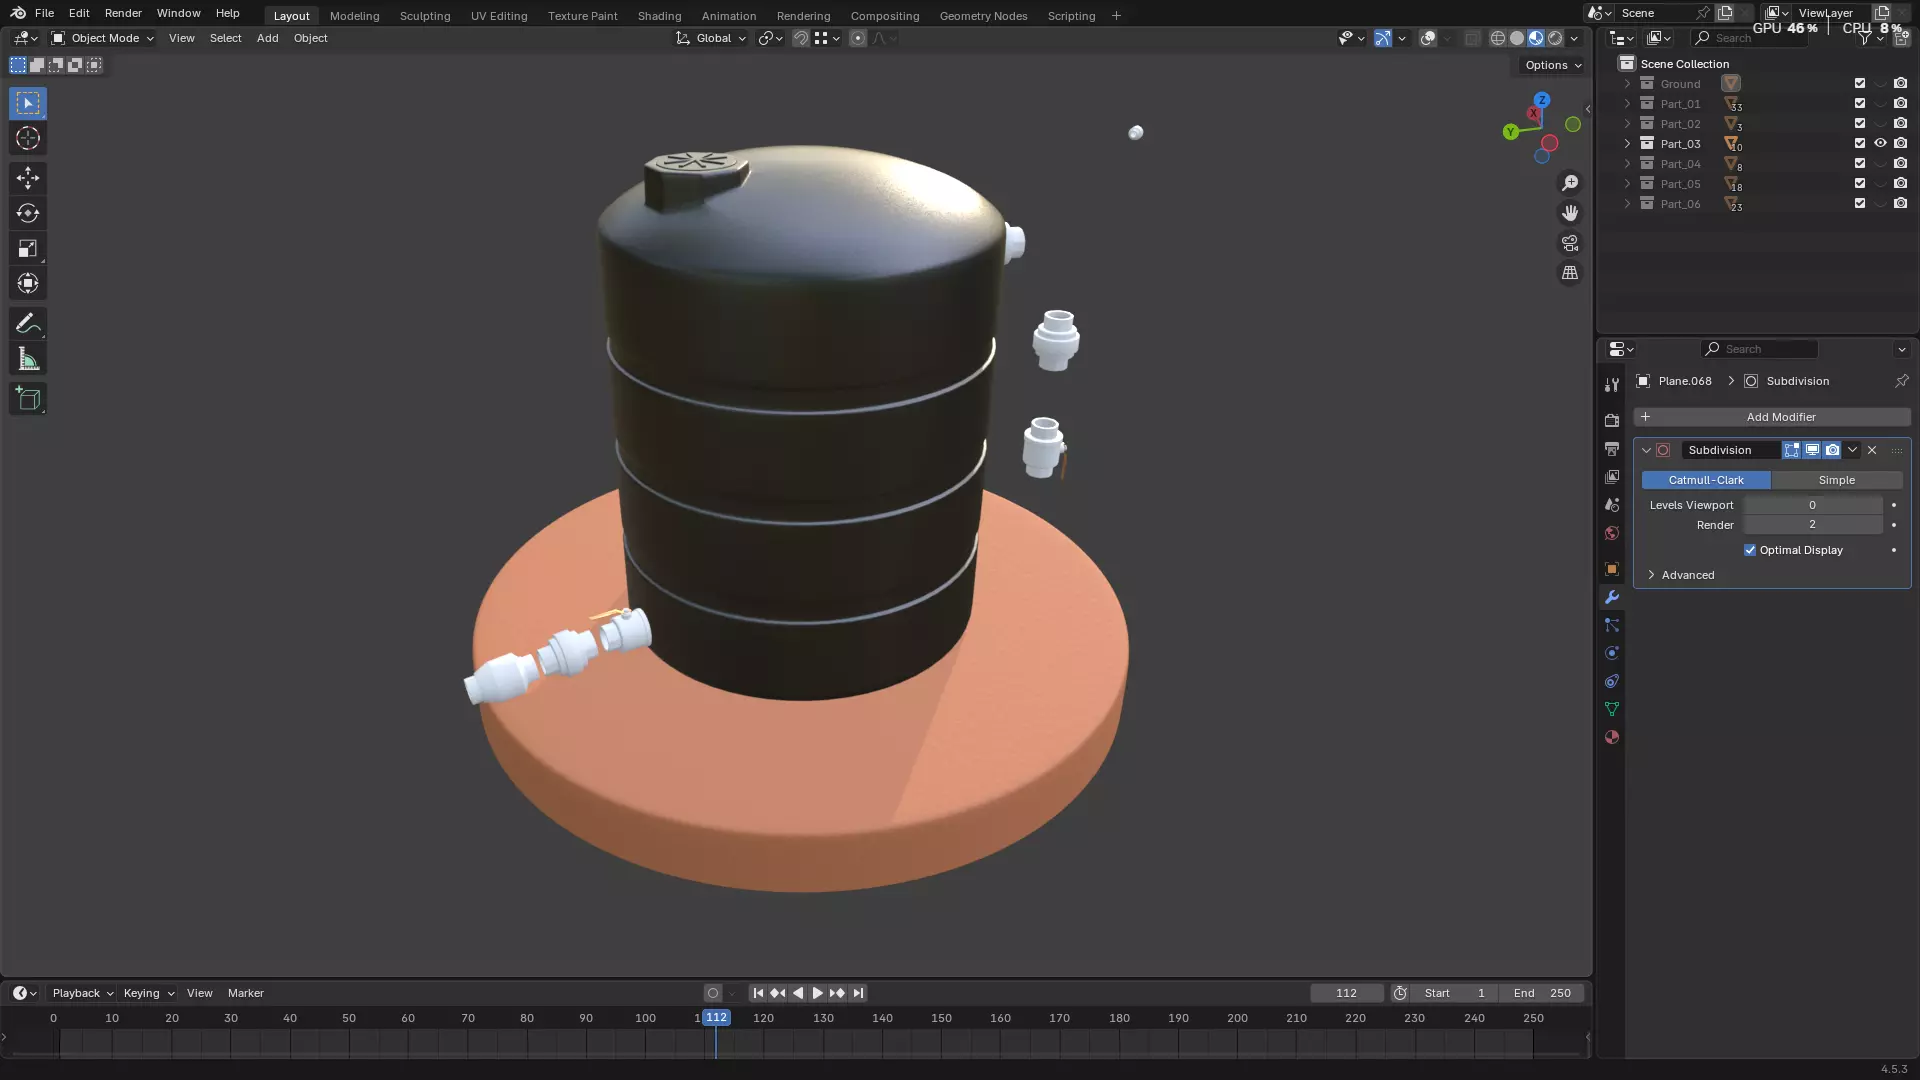
Task: Remove the Subdivision modifier
Action: tap(1872, 450)
